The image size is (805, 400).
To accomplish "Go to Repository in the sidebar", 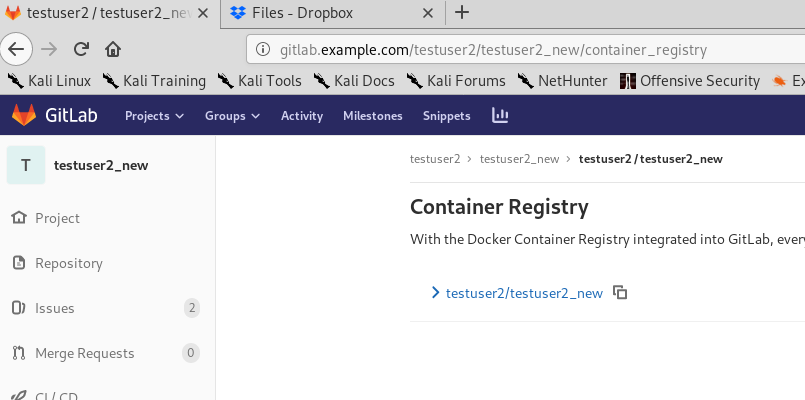I will pos(69,263).
